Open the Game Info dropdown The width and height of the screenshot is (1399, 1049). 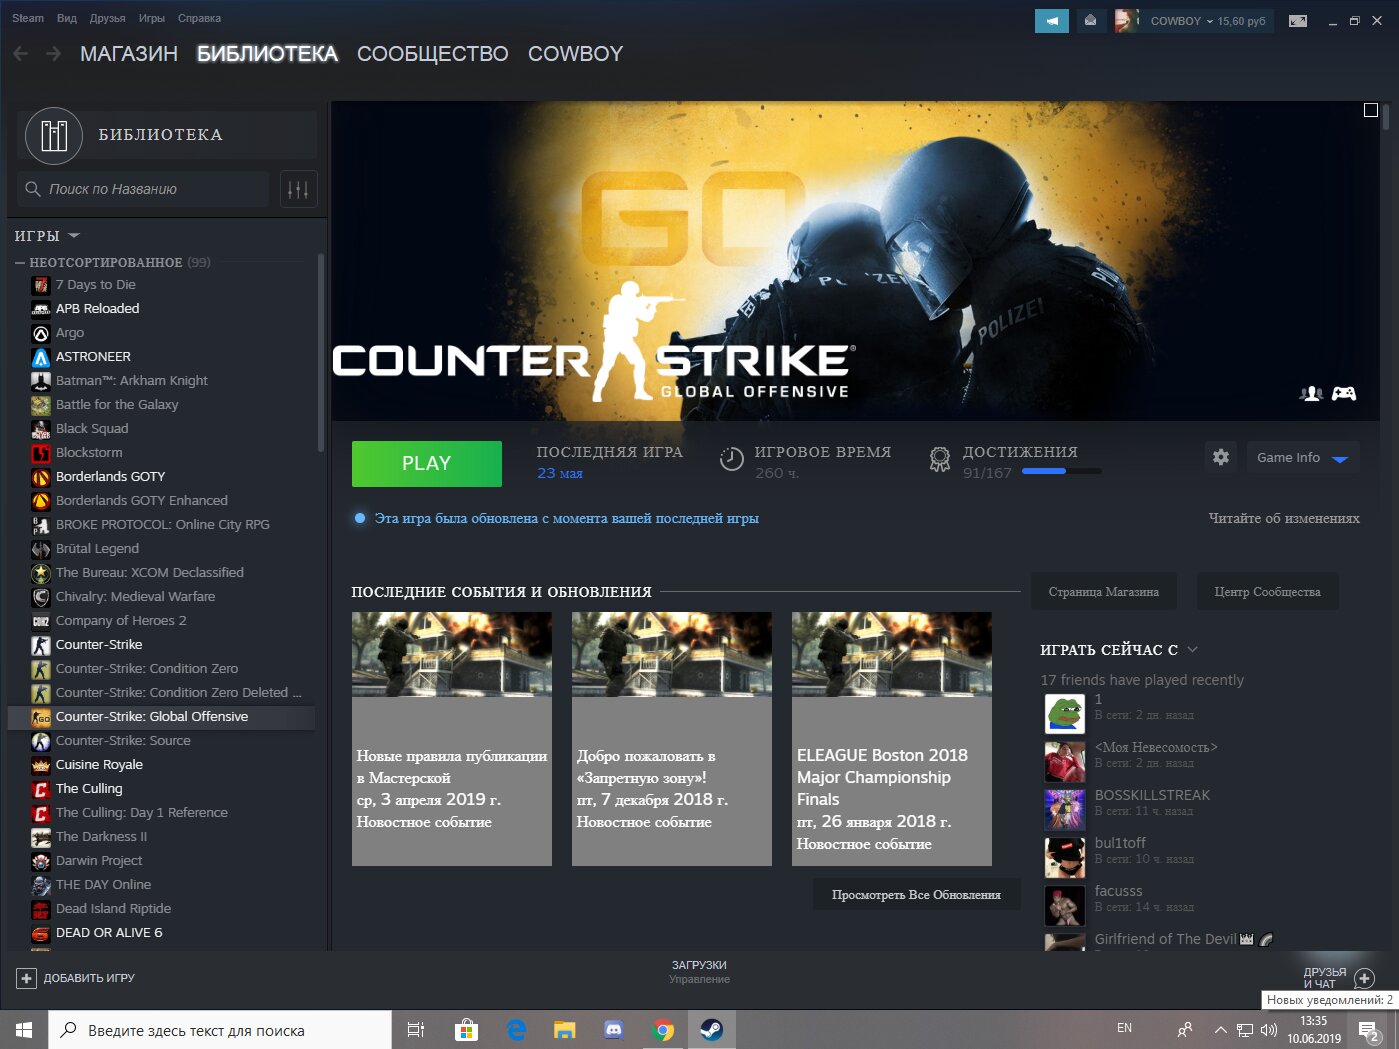pos(1301,457)
